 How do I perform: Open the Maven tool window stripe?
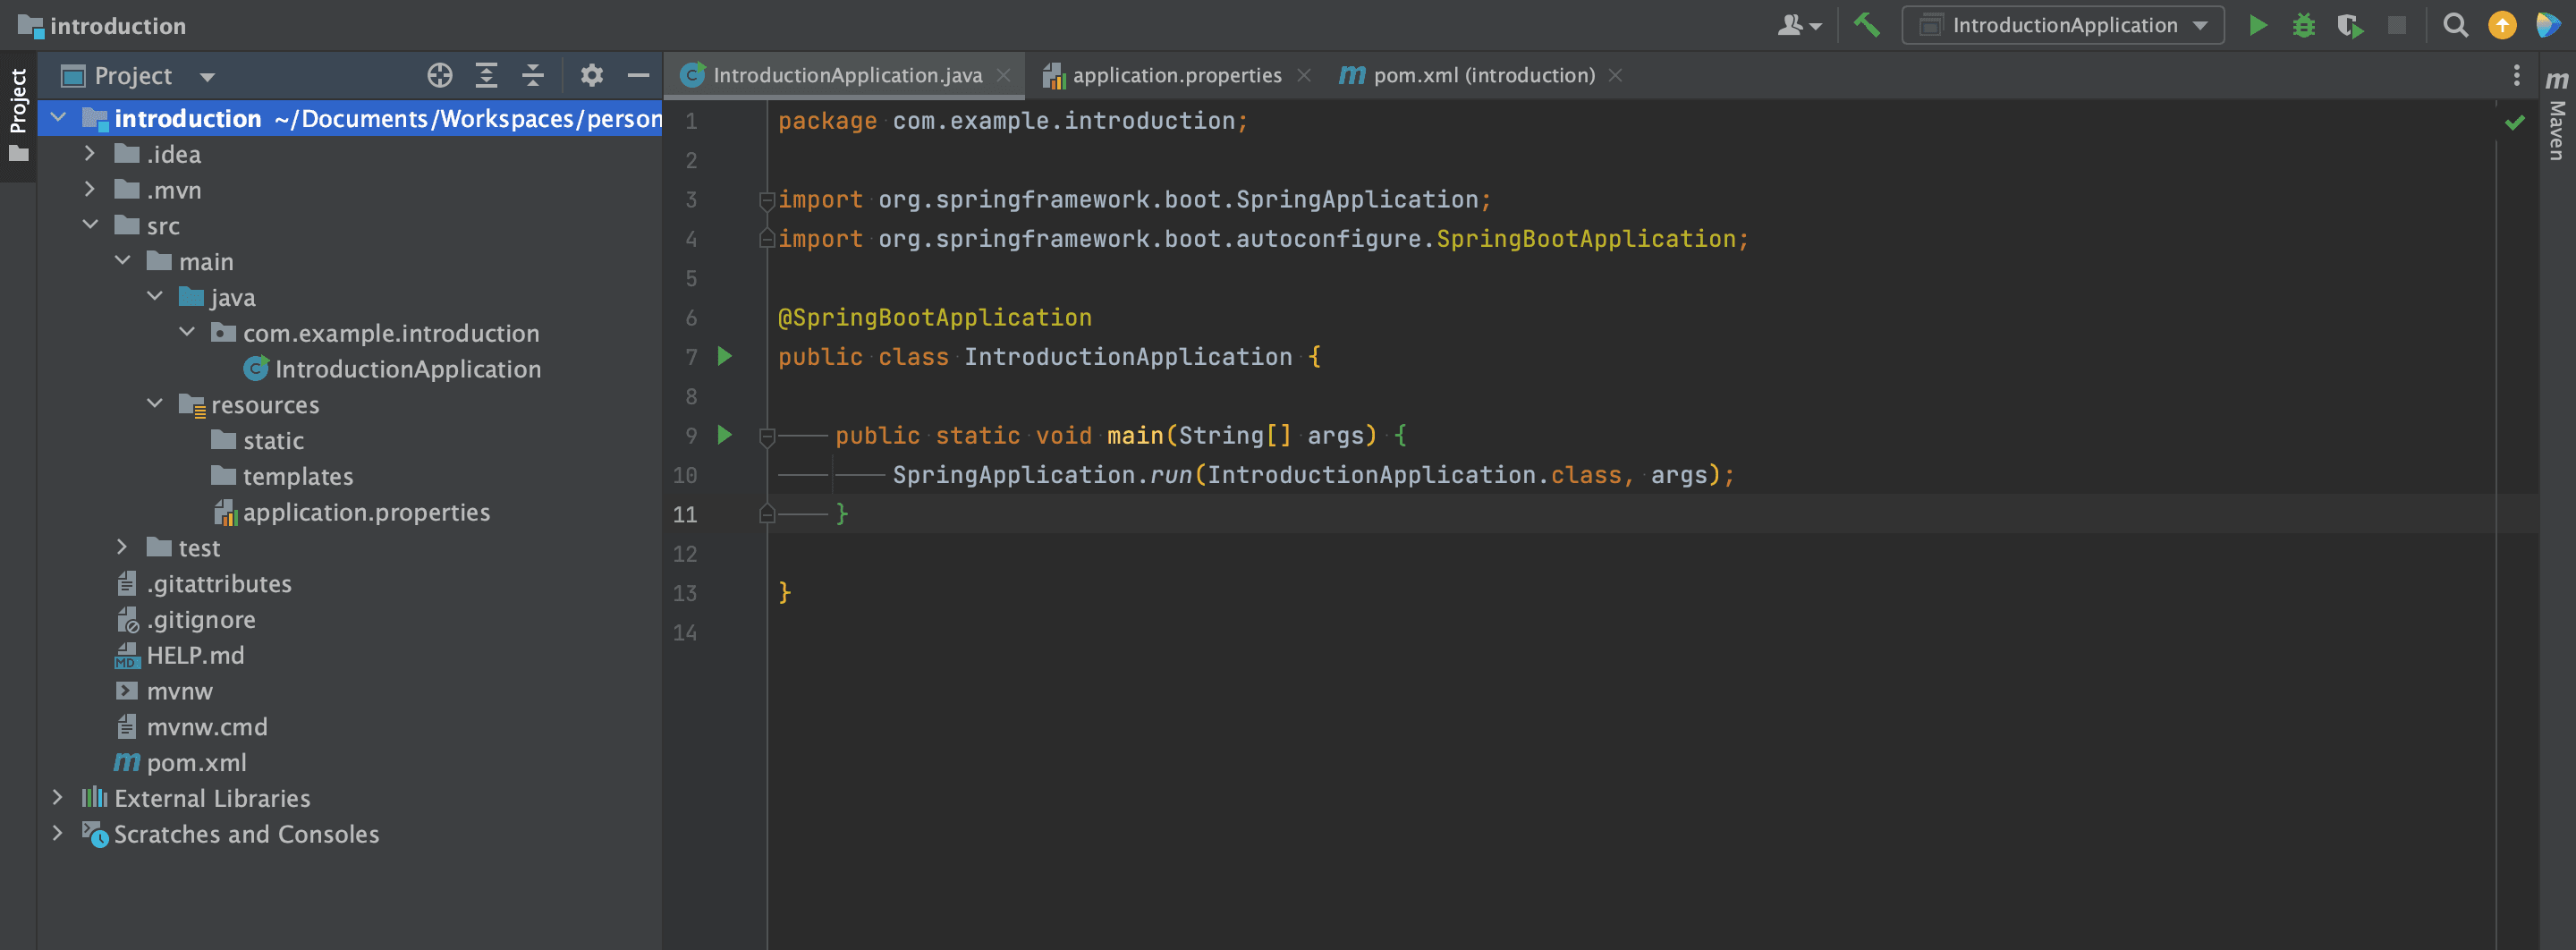(2556, 116)
